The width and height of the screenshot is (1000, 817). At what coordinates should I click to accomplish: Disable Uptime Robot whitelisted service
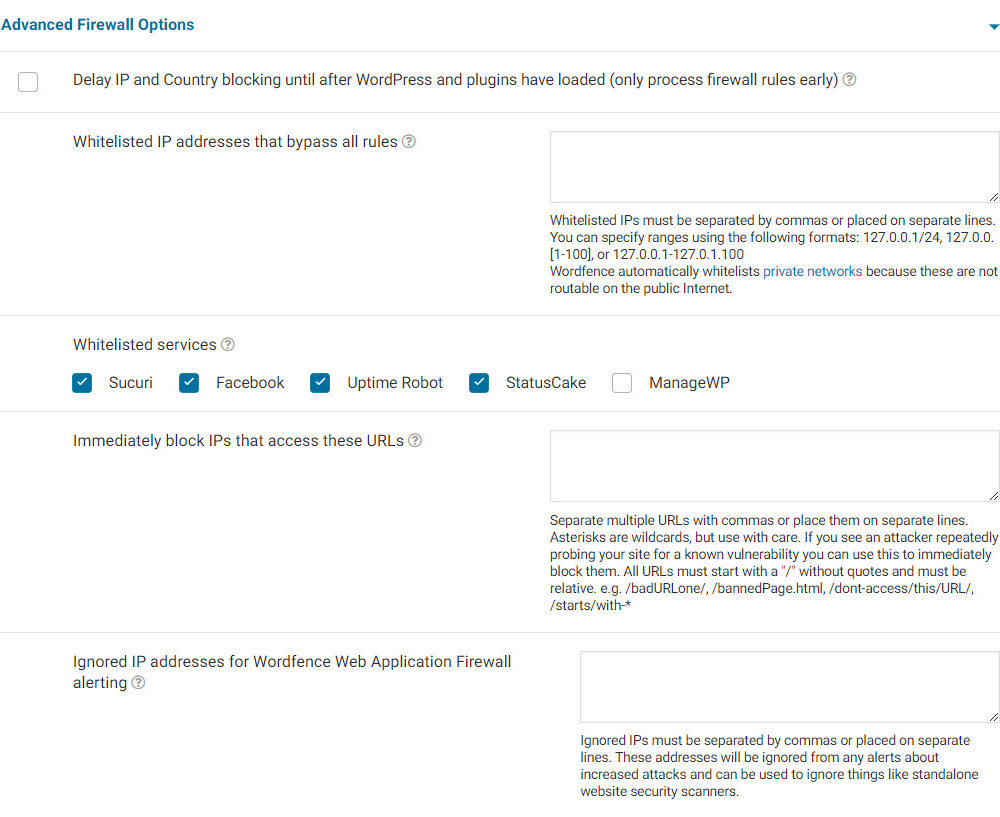click(x=320, y=383)
